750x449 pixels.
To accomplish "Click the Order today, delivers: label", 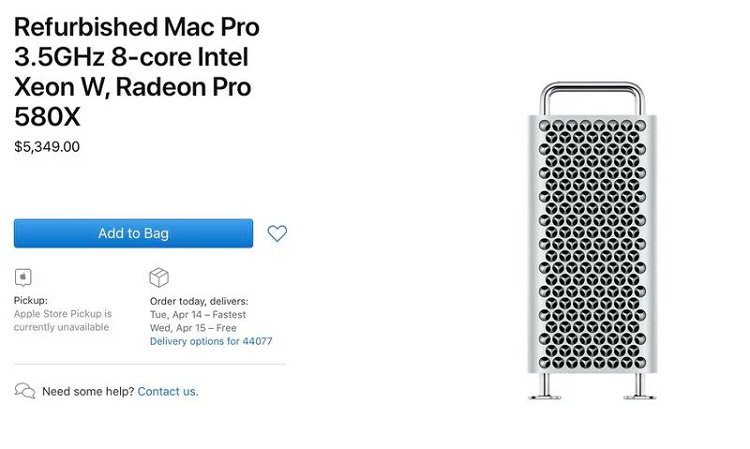I will click(199, 300).
